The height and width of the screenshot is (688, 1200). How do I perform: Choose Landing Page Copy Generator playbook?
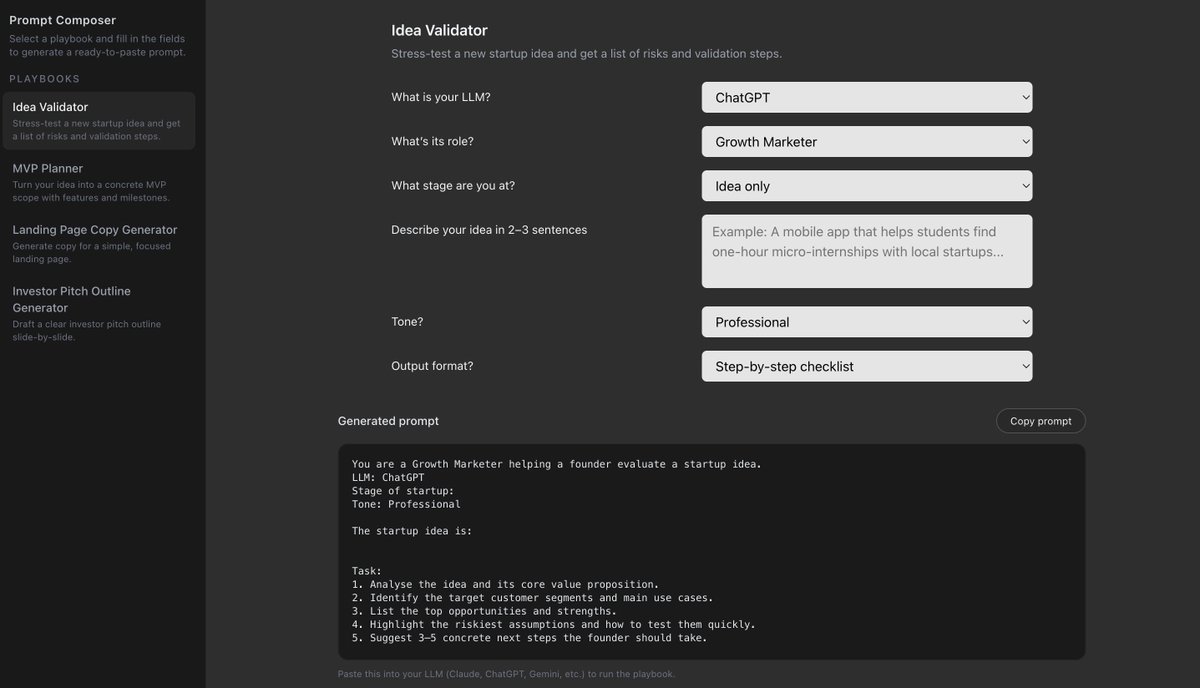point(99,244)
